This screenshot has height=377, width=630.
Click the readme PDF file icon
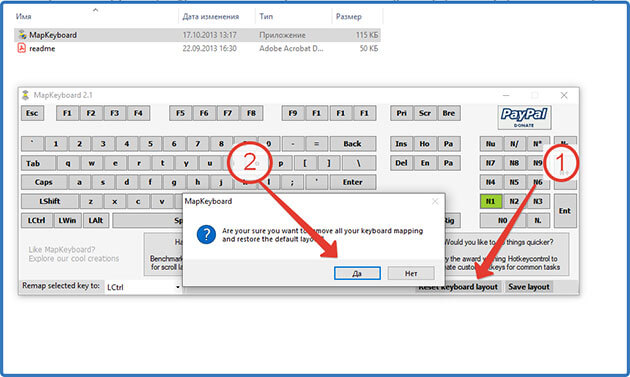[x=22, y=48]
